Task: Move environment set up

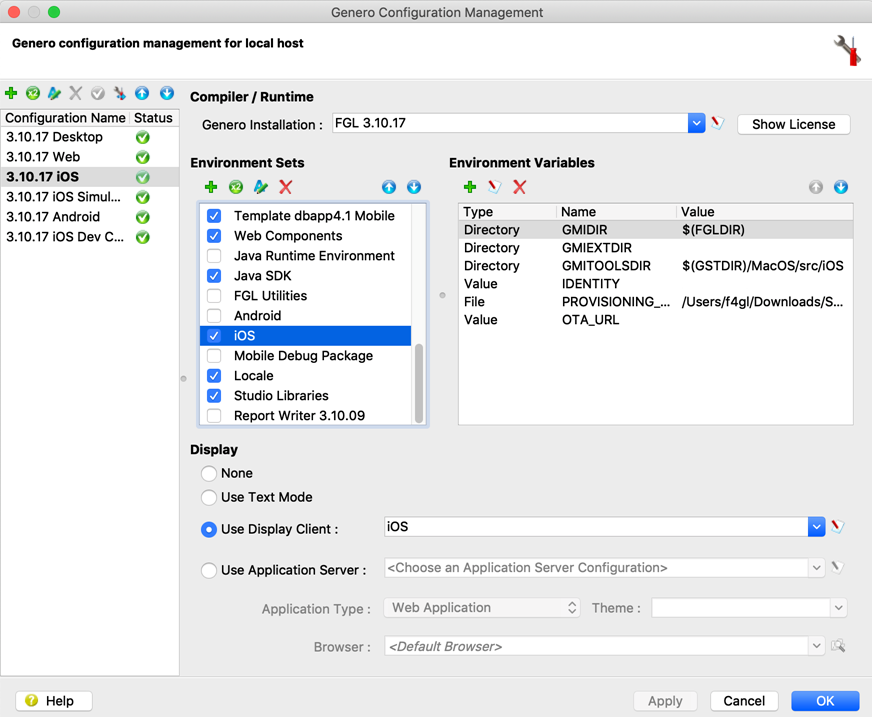Action: coord(389,187)
